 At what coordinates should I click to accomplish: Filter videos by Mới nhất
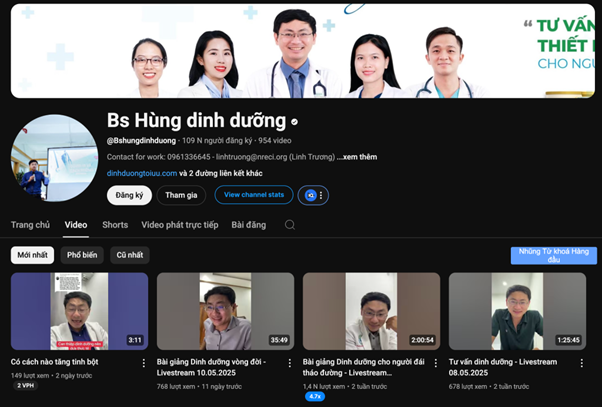32,255
